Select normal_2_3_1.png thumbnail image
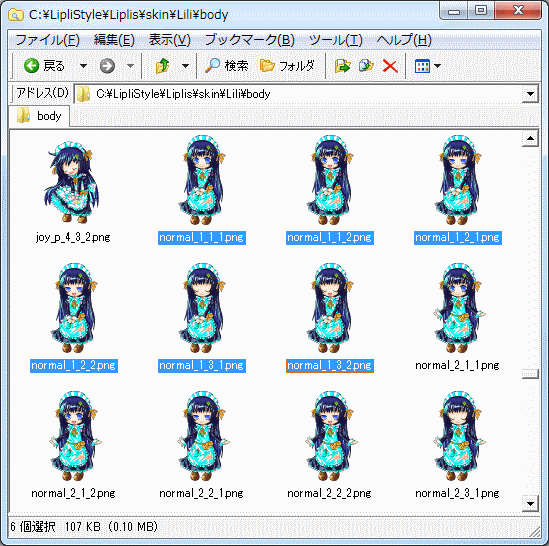This screenshot has height=546, width=549. pyautogui.click(x=458, y=436)
